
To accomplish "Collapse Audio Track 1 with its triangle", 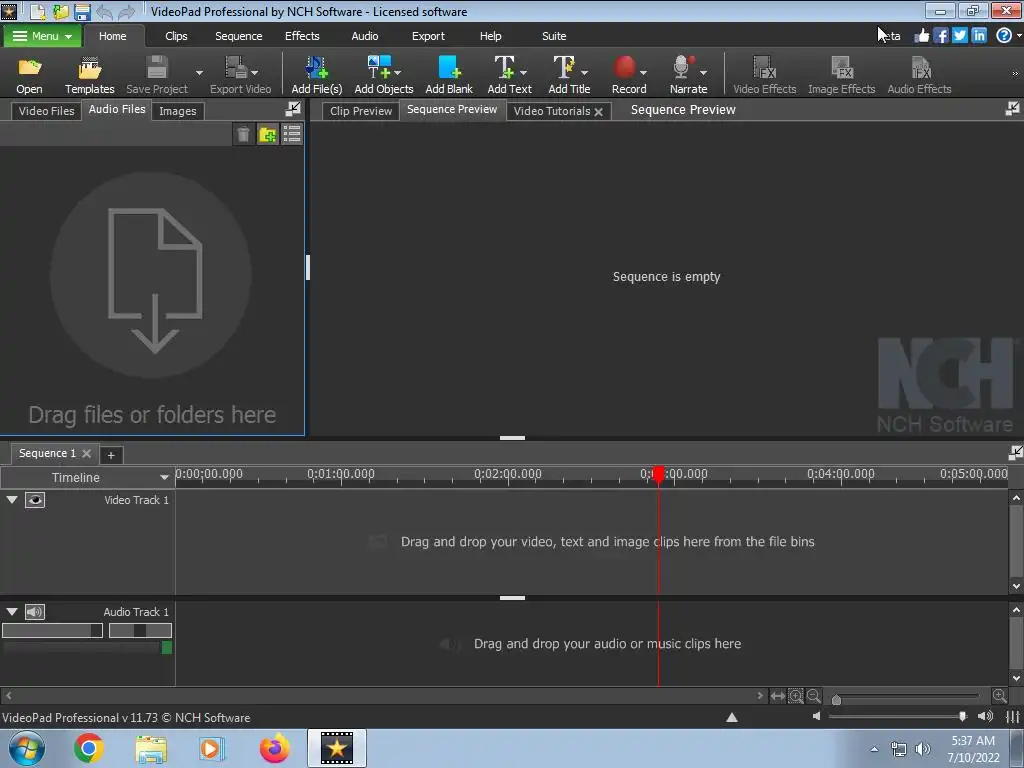I will click(x=12, y=611).
